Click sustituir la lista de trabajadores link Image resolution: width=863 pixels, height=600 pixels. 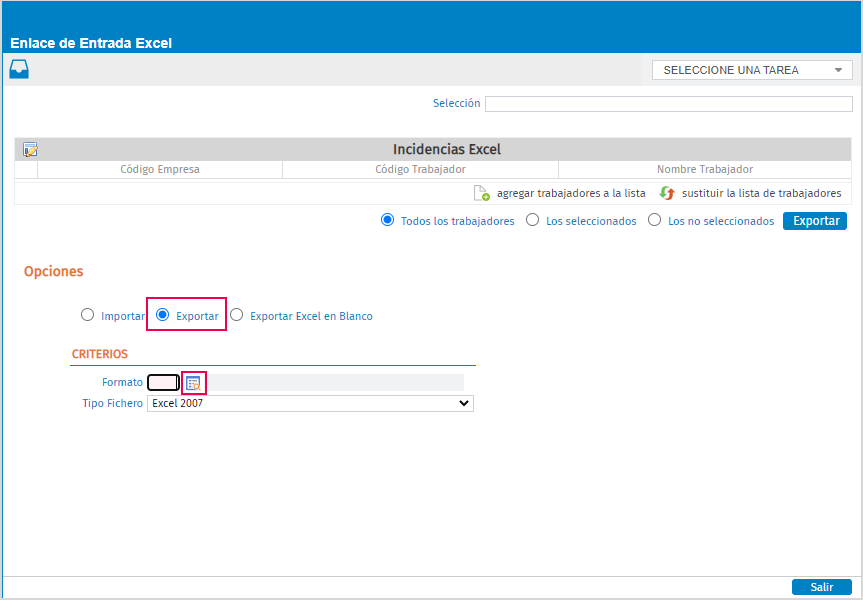tap(761, 193)
